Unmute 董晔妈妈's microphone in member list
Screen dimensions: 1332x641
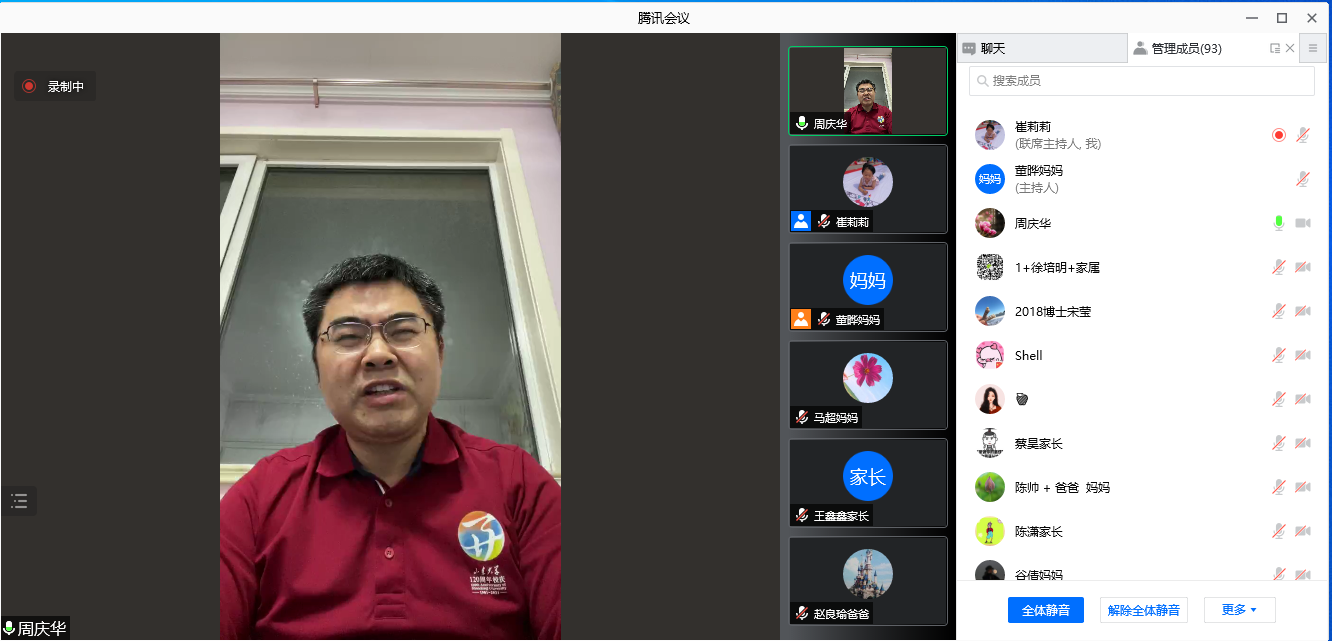[x=1302, y=179]
